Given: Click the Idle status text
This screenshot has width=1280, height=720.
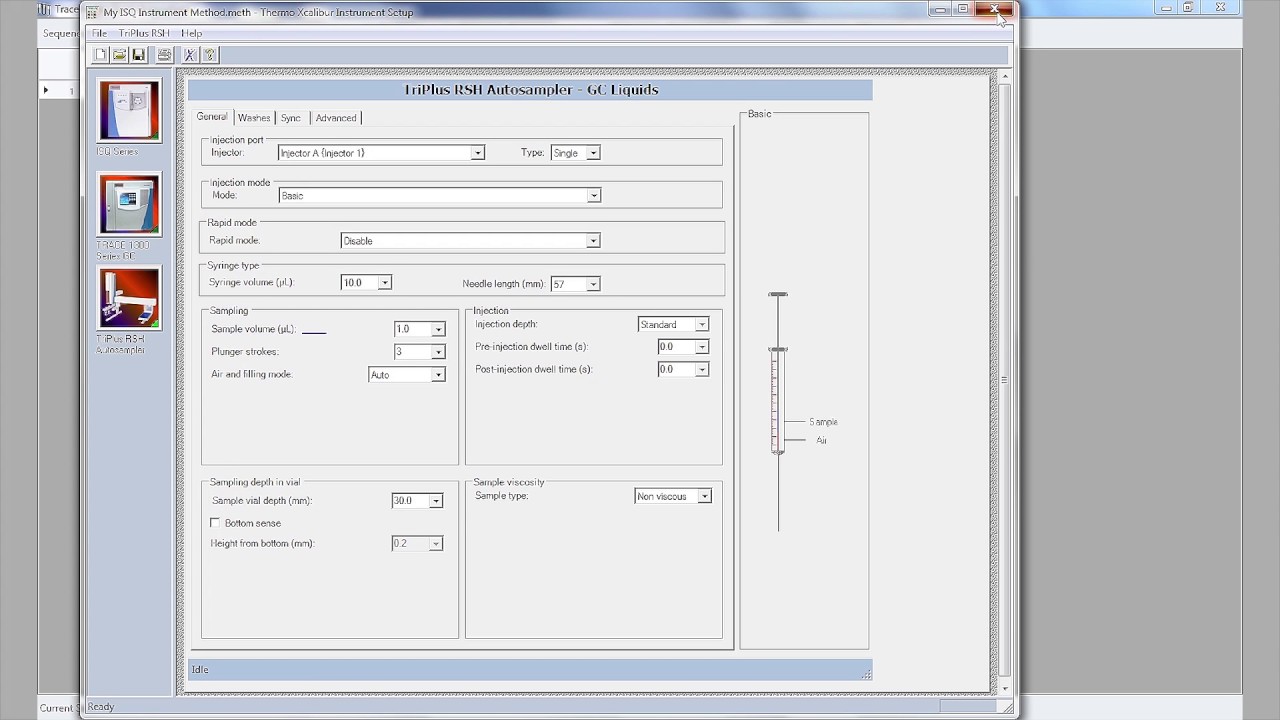Looking at the screenshot, I should coord(200,670).
